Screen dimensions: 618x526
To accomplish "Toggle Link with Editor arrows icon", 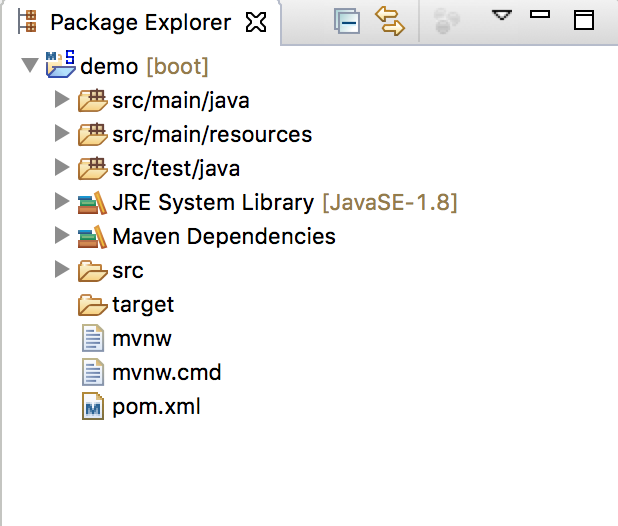I will [x=389, y=22].
